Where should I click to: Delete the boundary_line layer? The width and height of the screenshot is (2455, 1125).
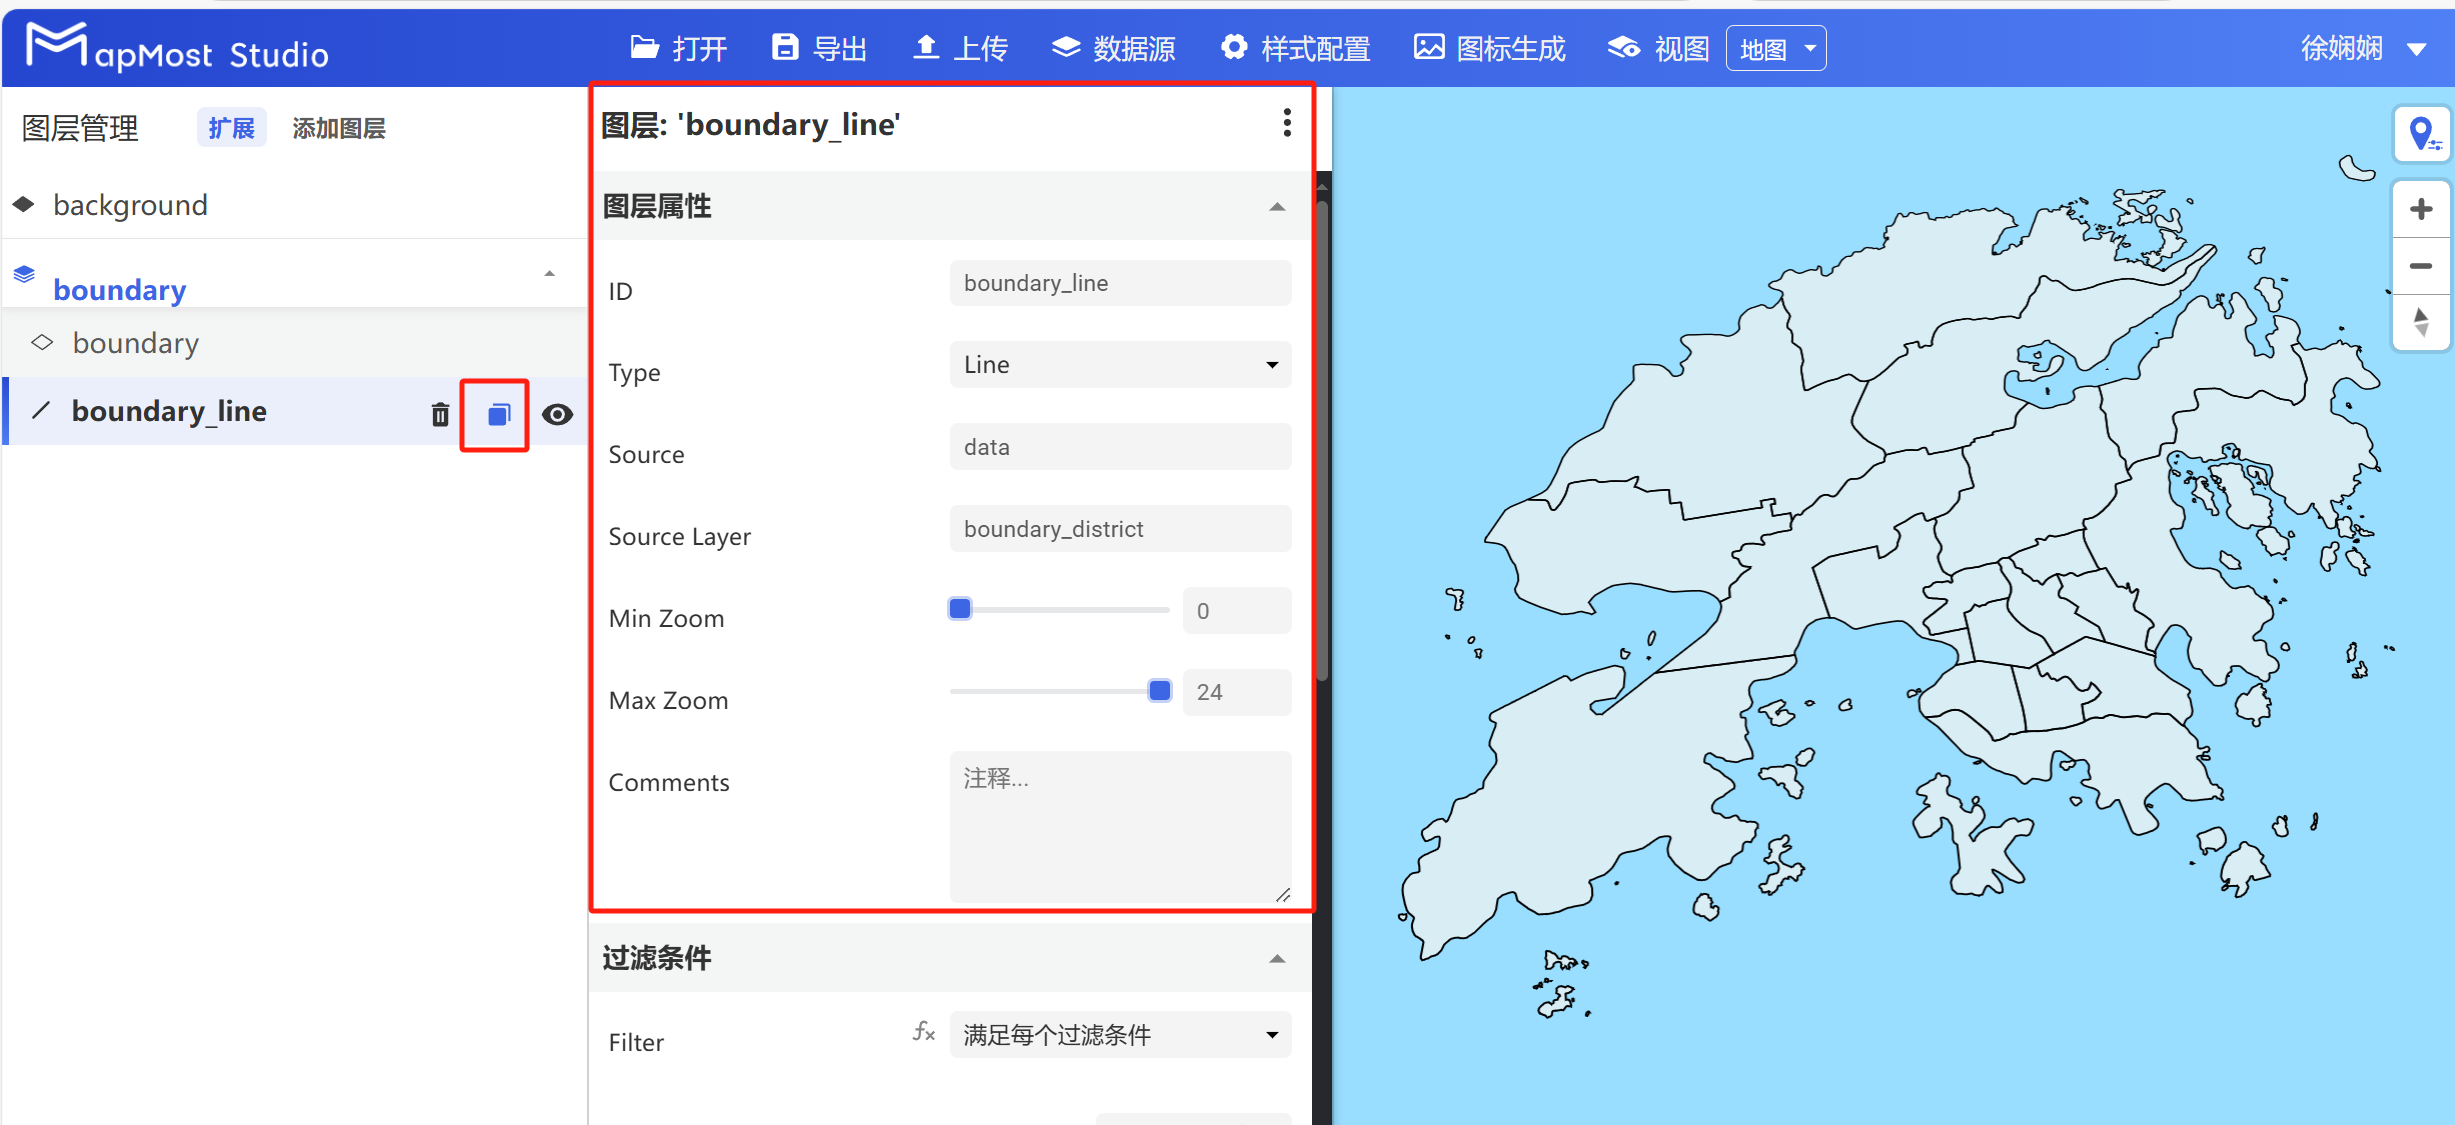click(x=439, y=414)
